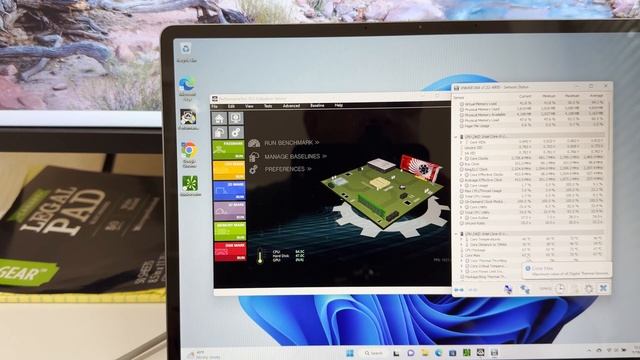Click the Average column header in HWiNFO
Screen dimensions: 640x360
[x=596, y=96]
